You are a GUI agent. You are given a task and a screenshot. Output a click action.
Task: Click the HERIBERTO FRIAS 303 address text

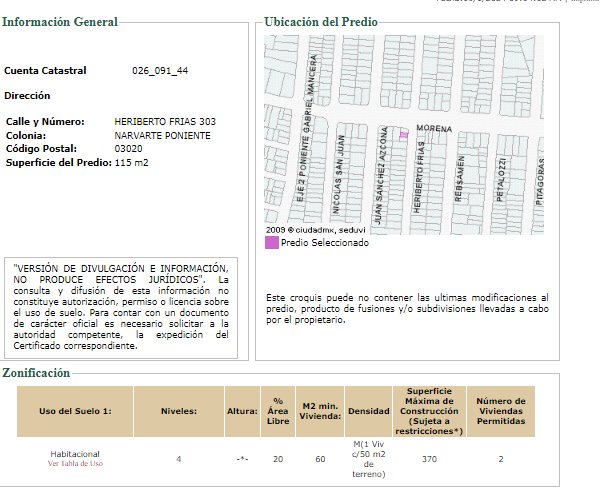pos(165,122)
